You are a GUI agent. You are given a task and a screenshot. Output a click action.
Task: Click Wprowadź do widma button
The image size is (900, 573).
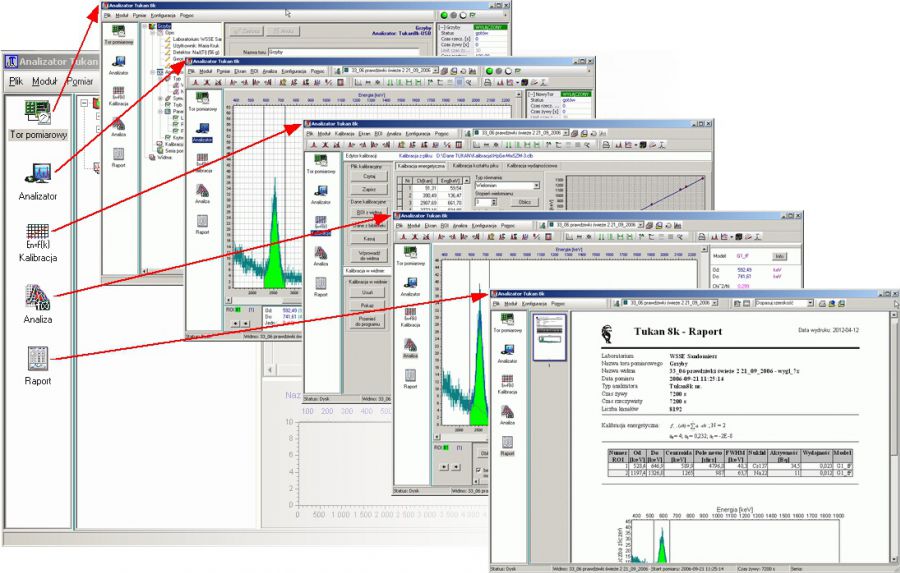click(368, 255)
